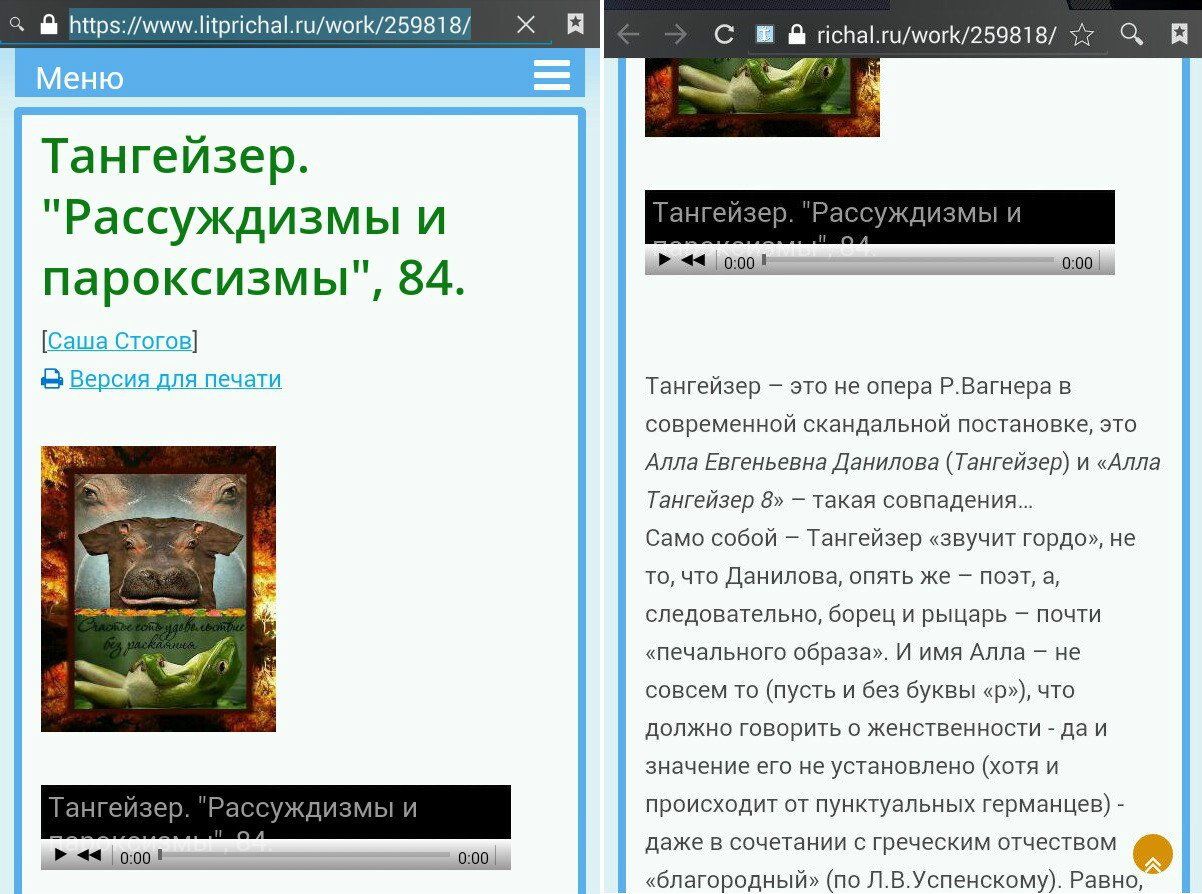Click the browser back arrow
This screenshot has height=894, width=1202.
click(628, 35)
